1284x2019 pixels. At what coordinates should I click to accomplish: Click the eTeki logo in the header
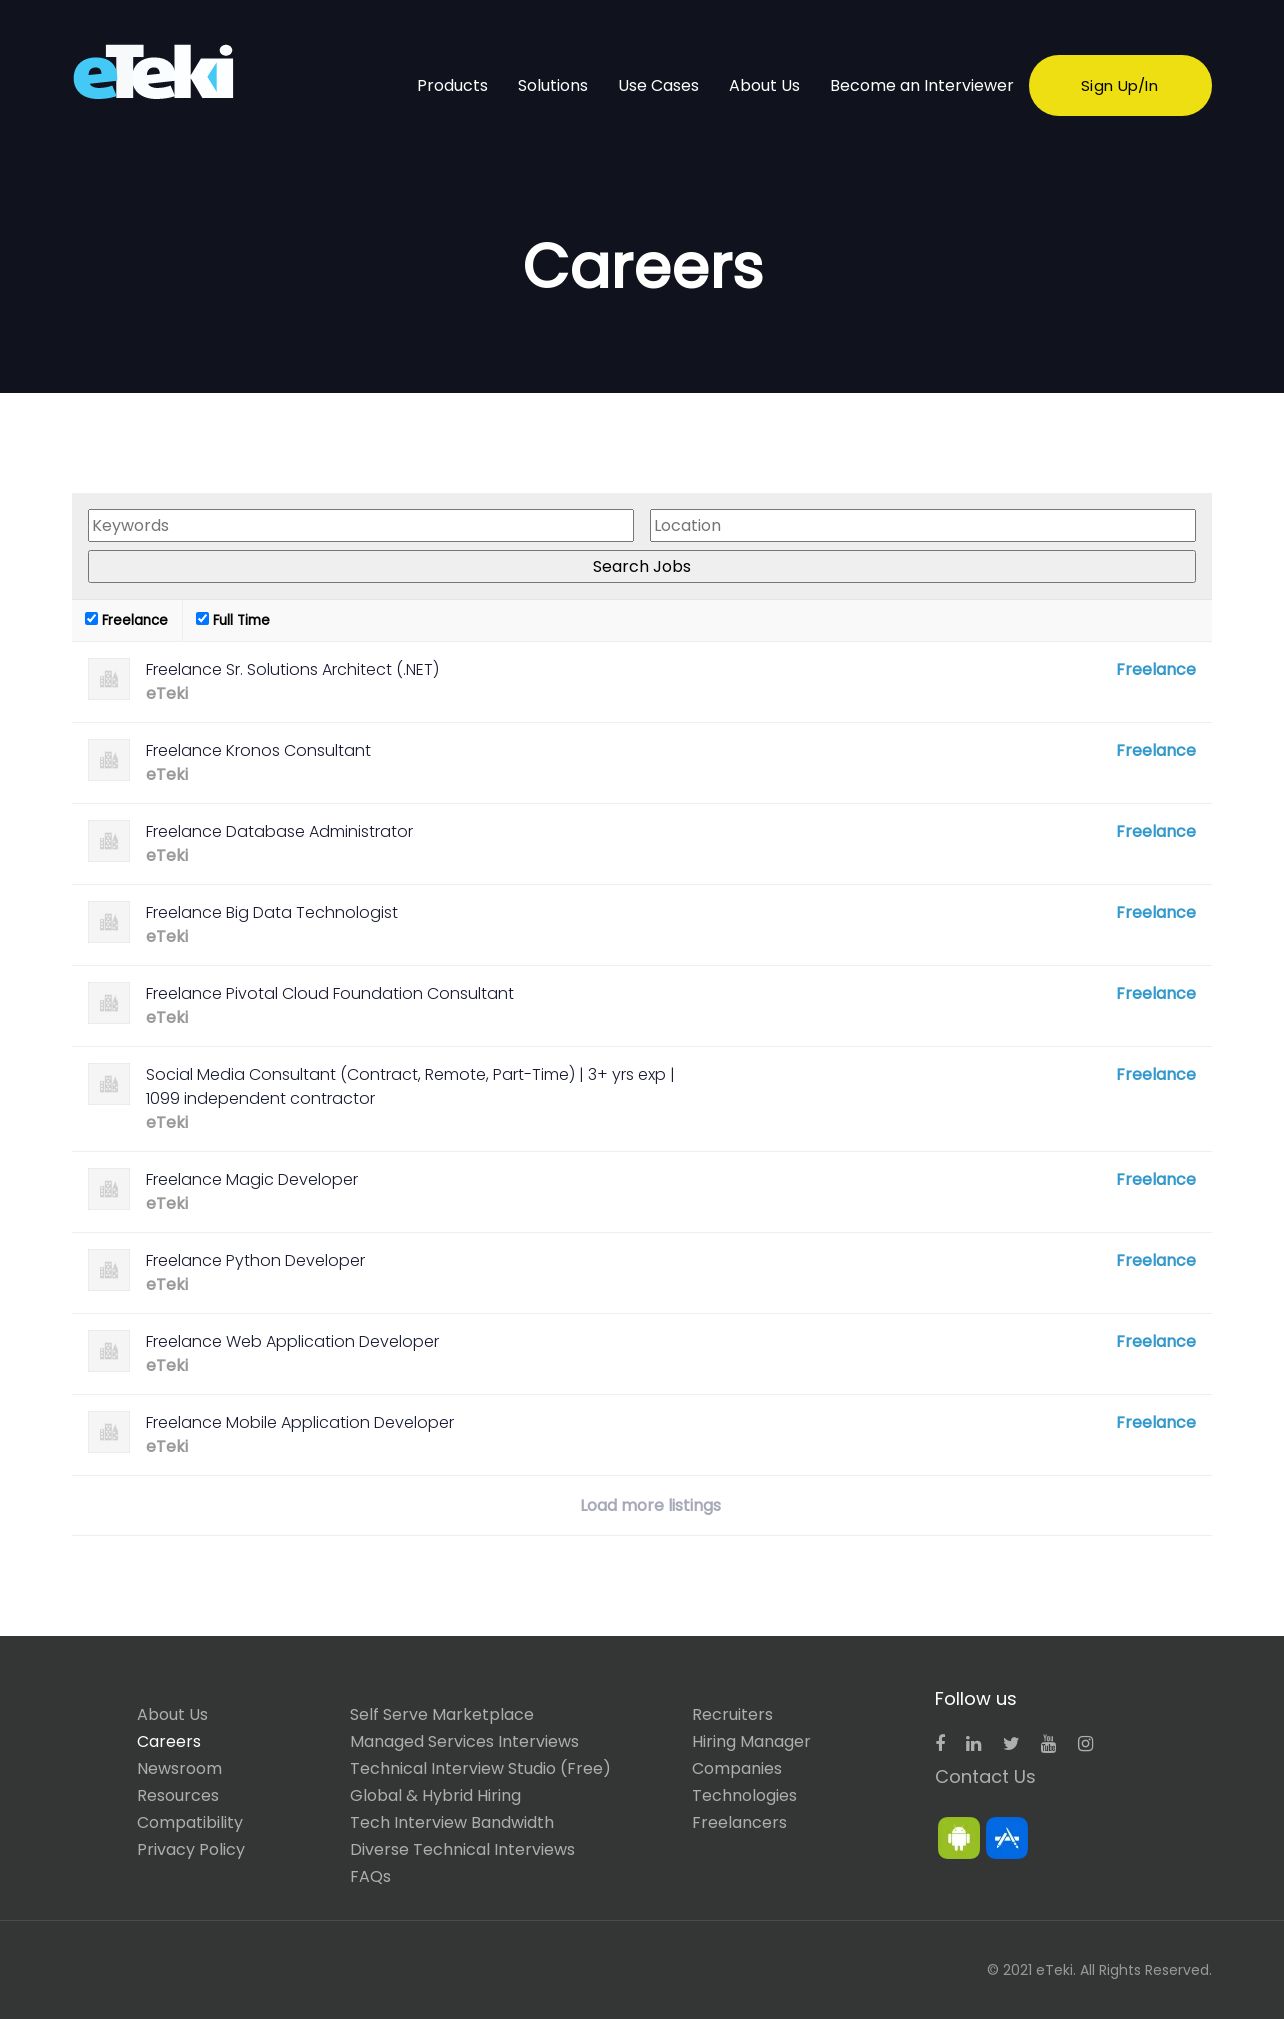(x=153, y=72)
